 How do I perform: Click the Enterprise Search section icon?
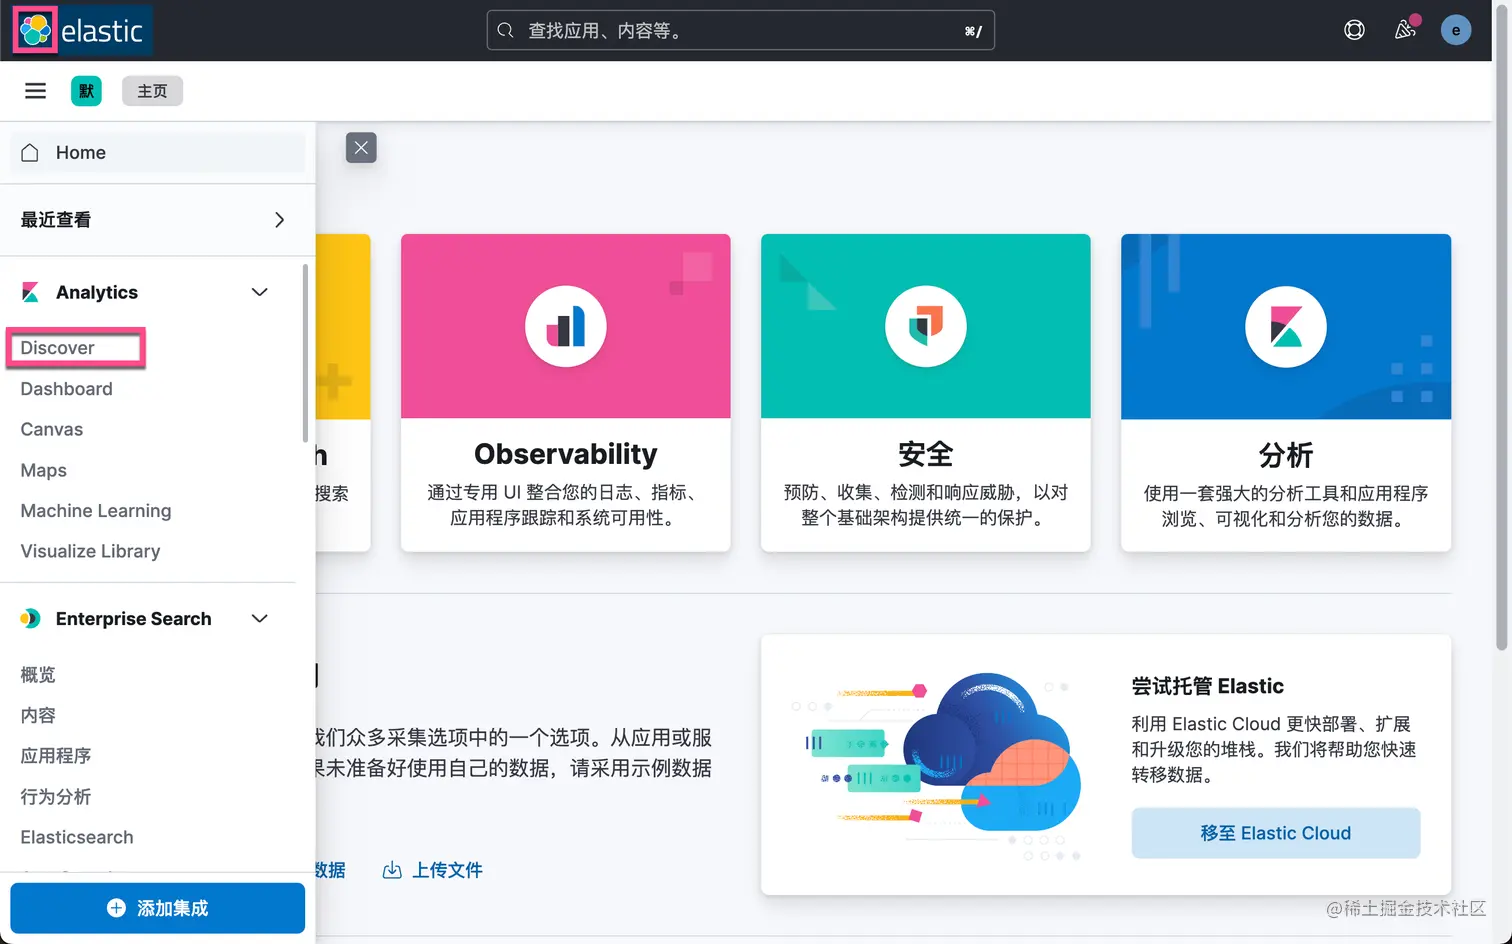pos(30,618)
